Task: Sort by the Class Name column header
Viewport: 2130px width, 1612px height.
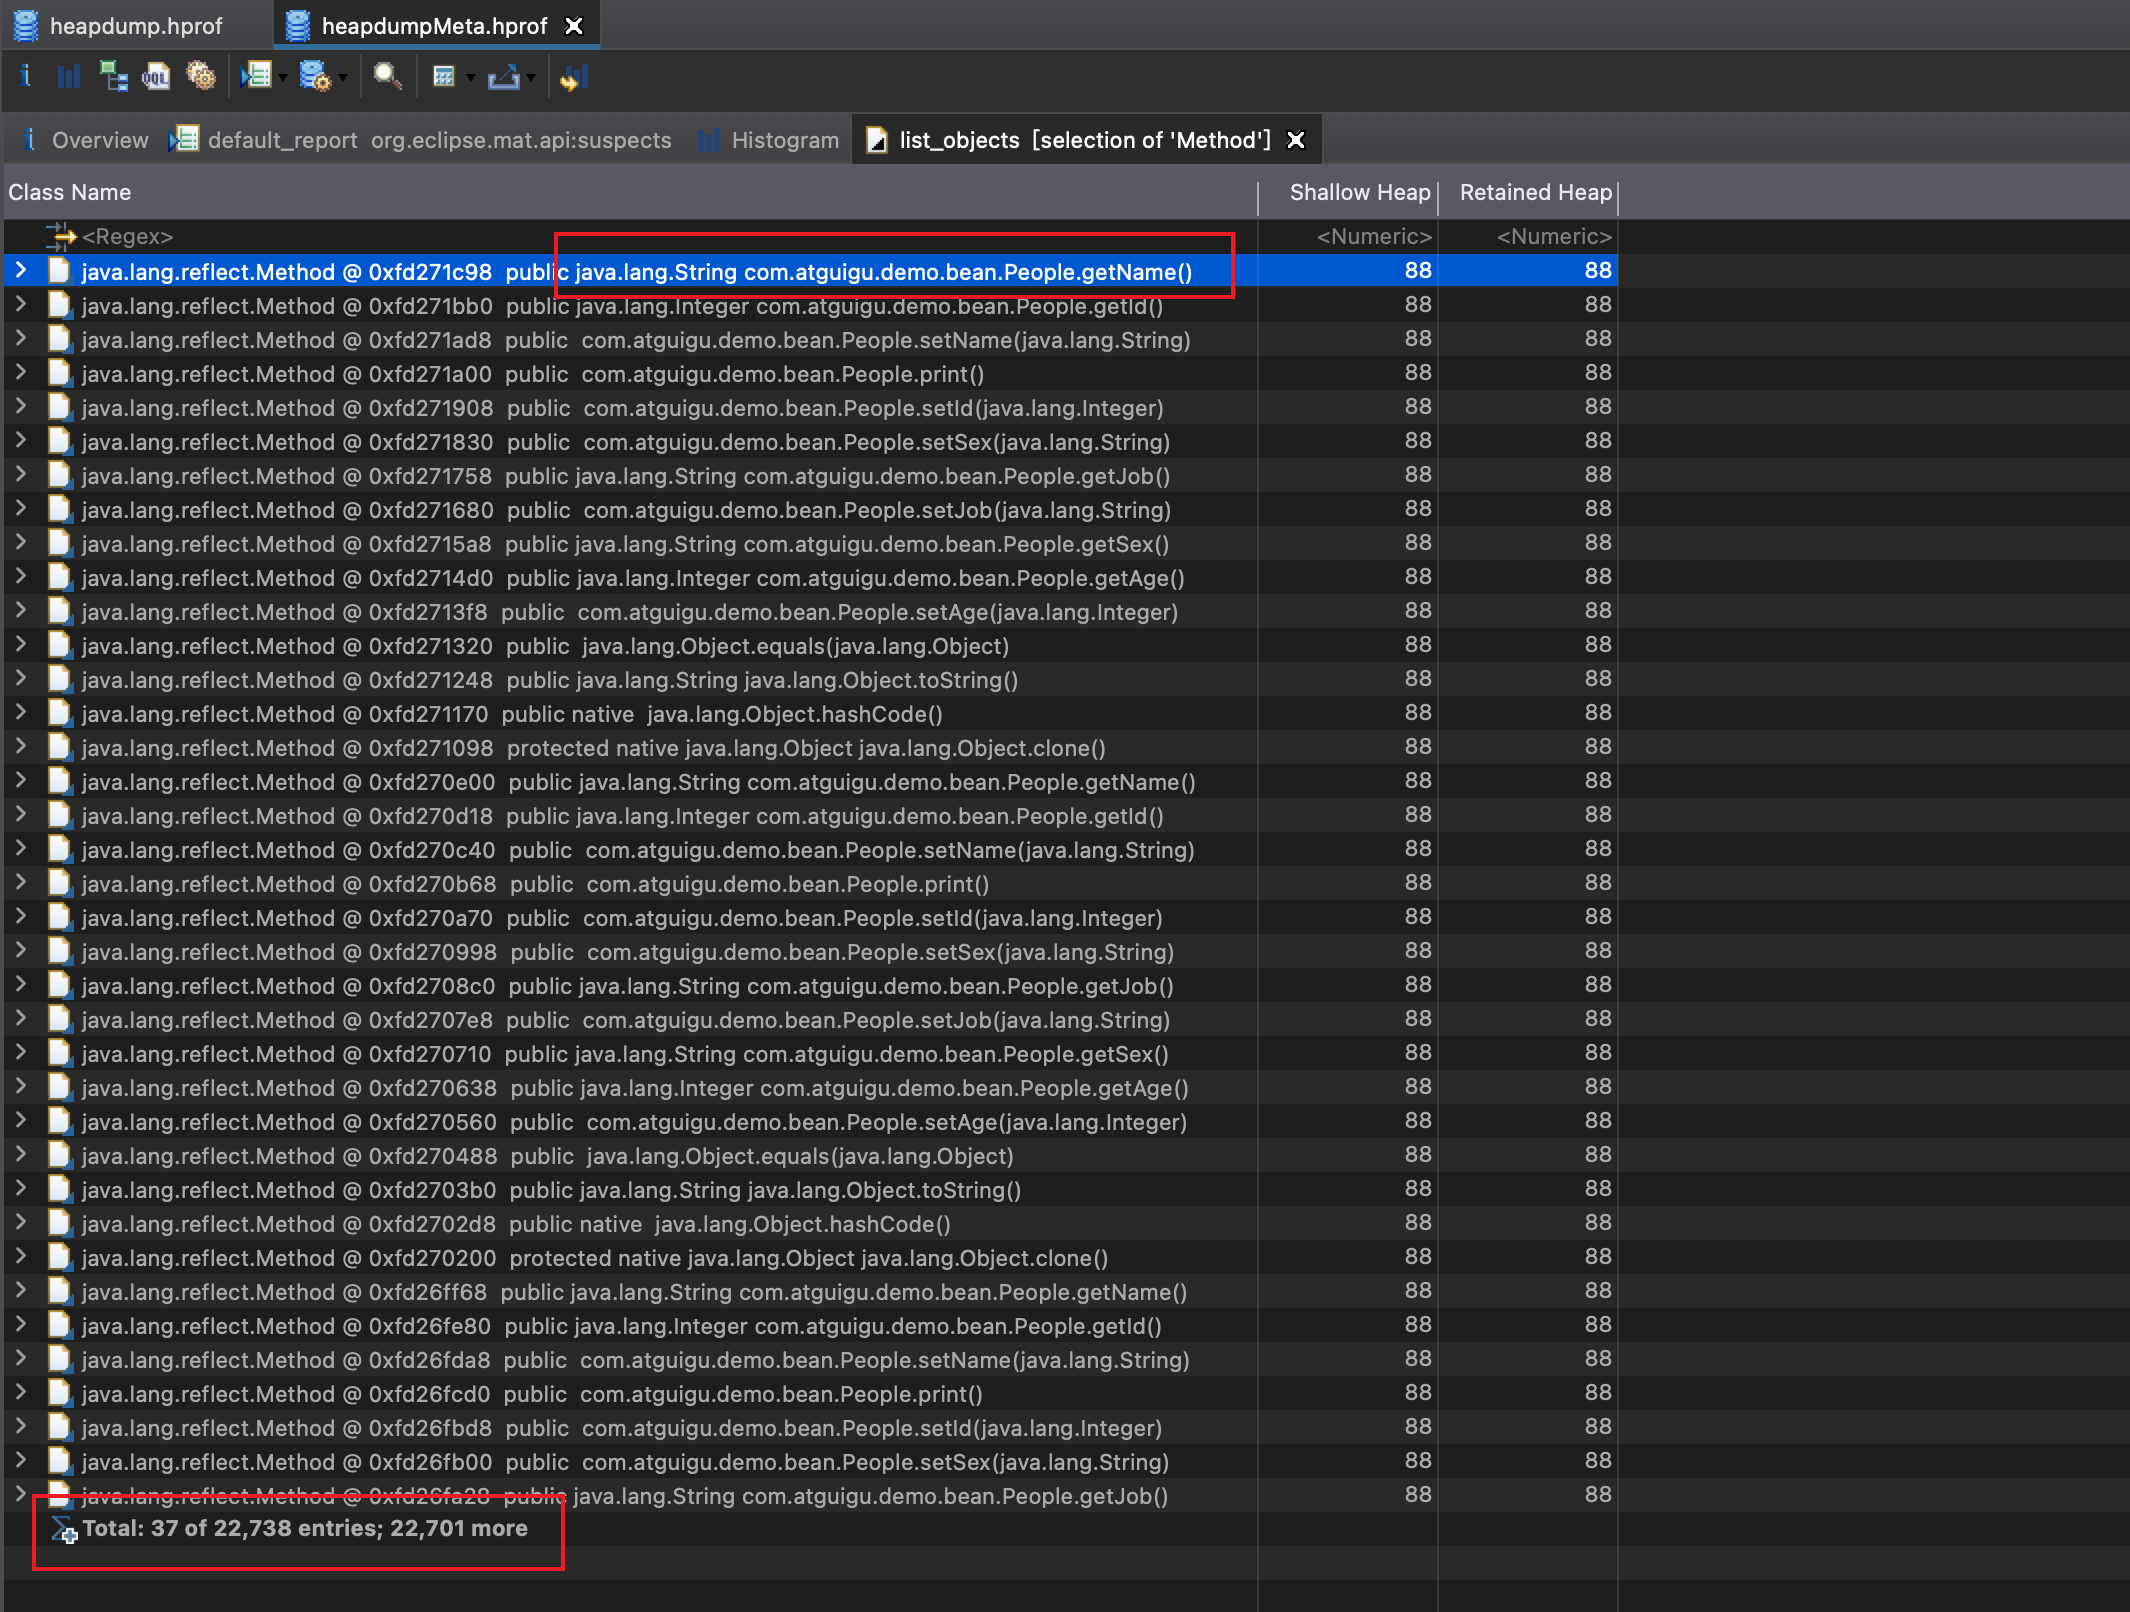Action: 630,192
